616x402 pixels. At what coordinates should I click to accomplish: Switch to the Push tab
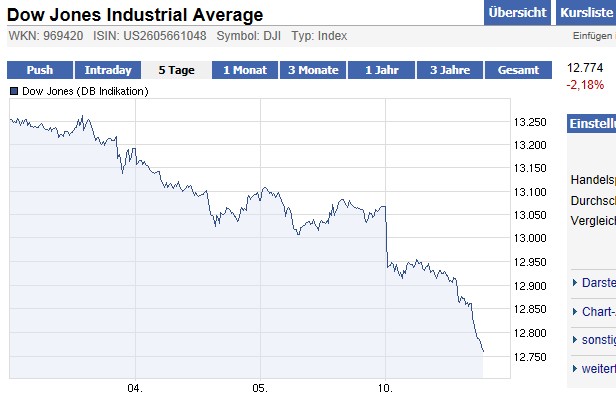[40, 71]
